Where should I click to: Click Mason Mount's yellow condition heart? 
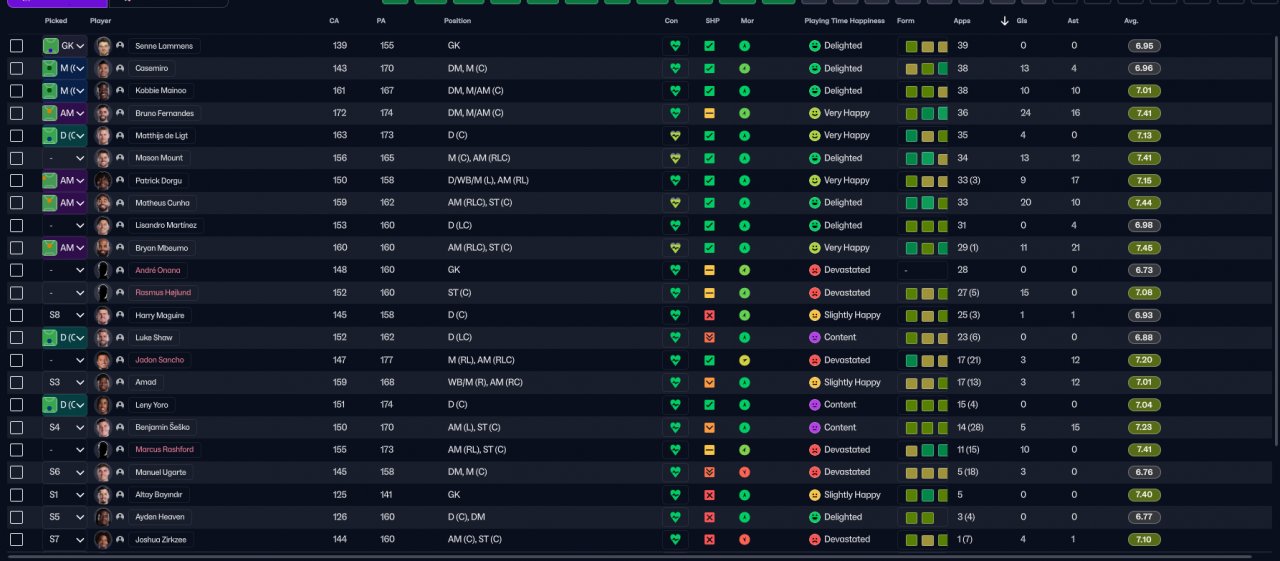(x=675, y=158)
